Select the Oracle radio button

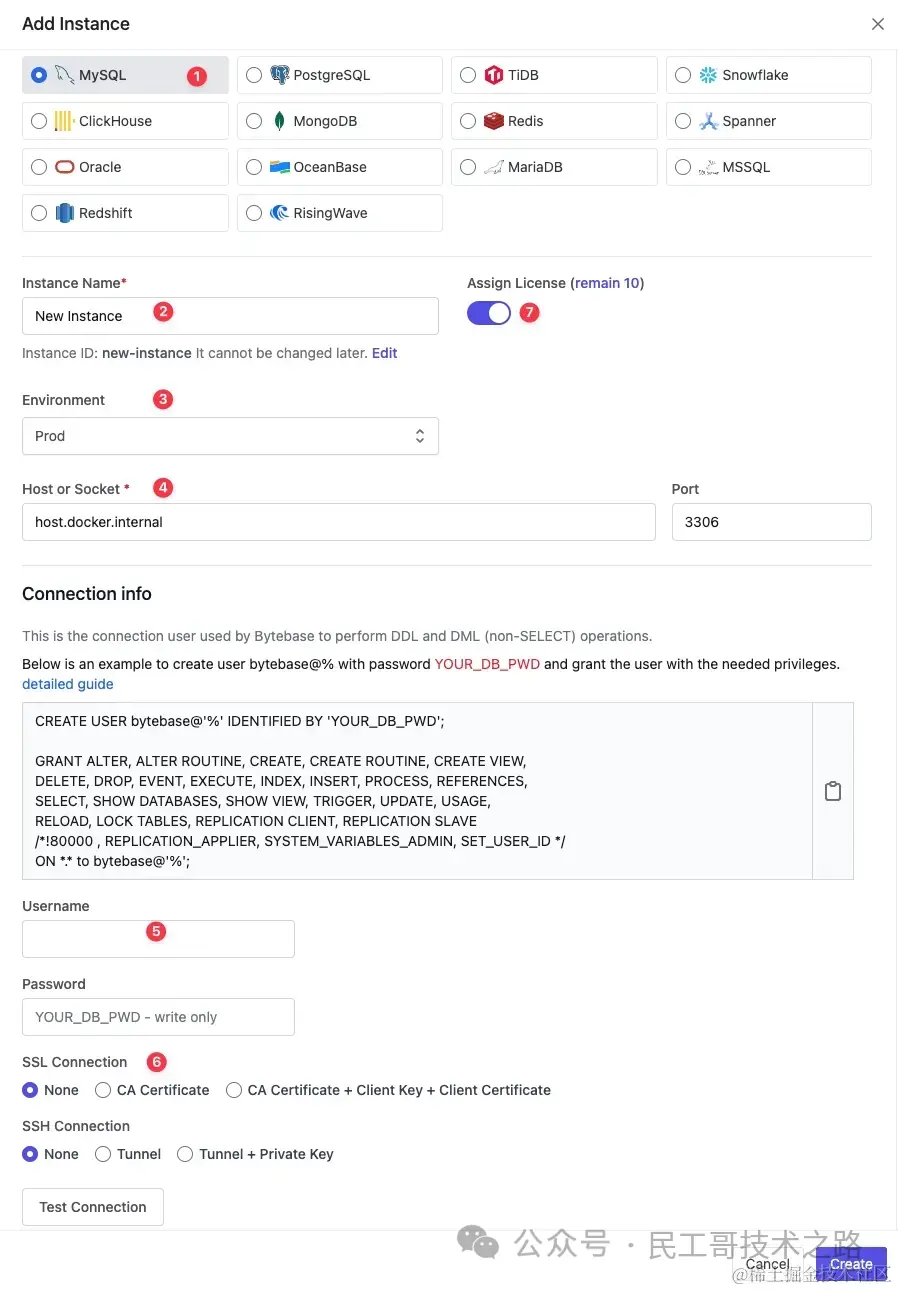(x=39, y=167)
